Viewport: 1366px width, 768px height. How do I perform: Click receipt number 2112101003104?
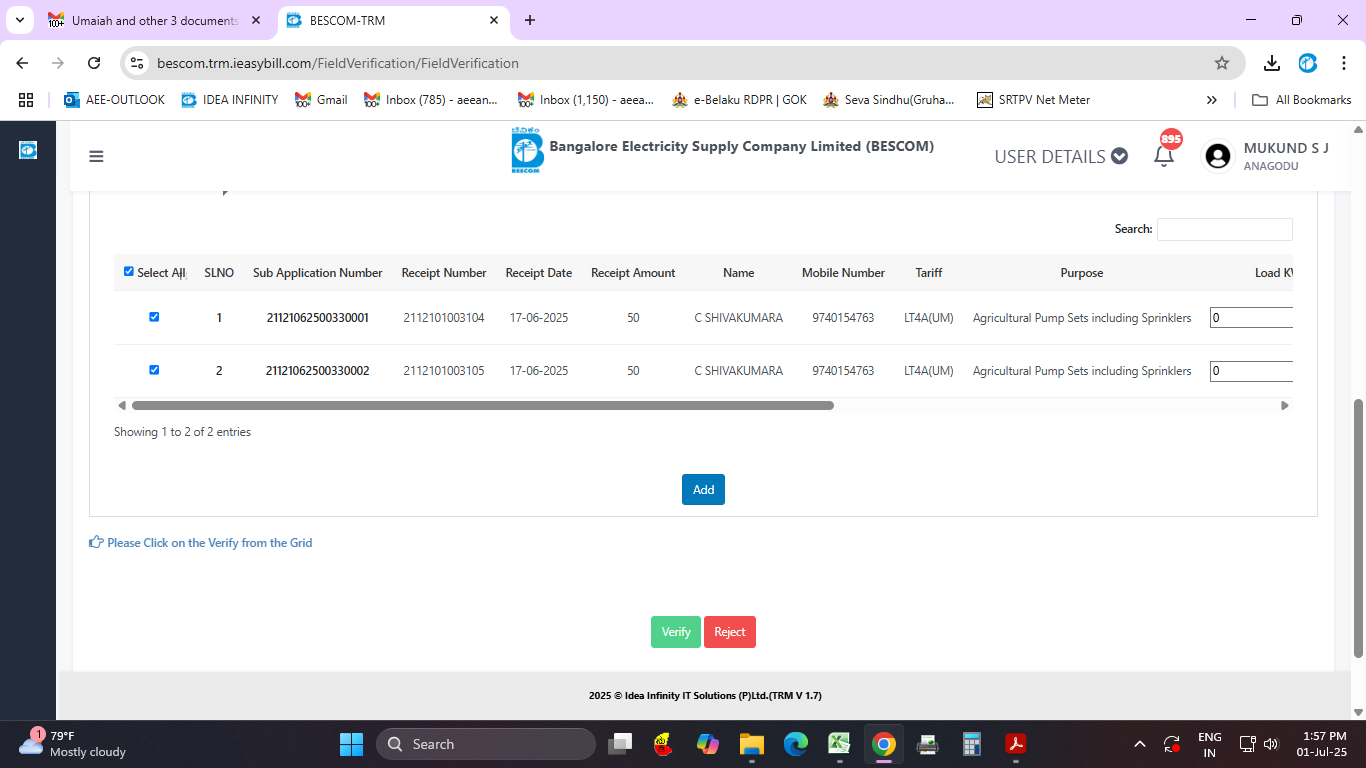[x=444, y=318]
